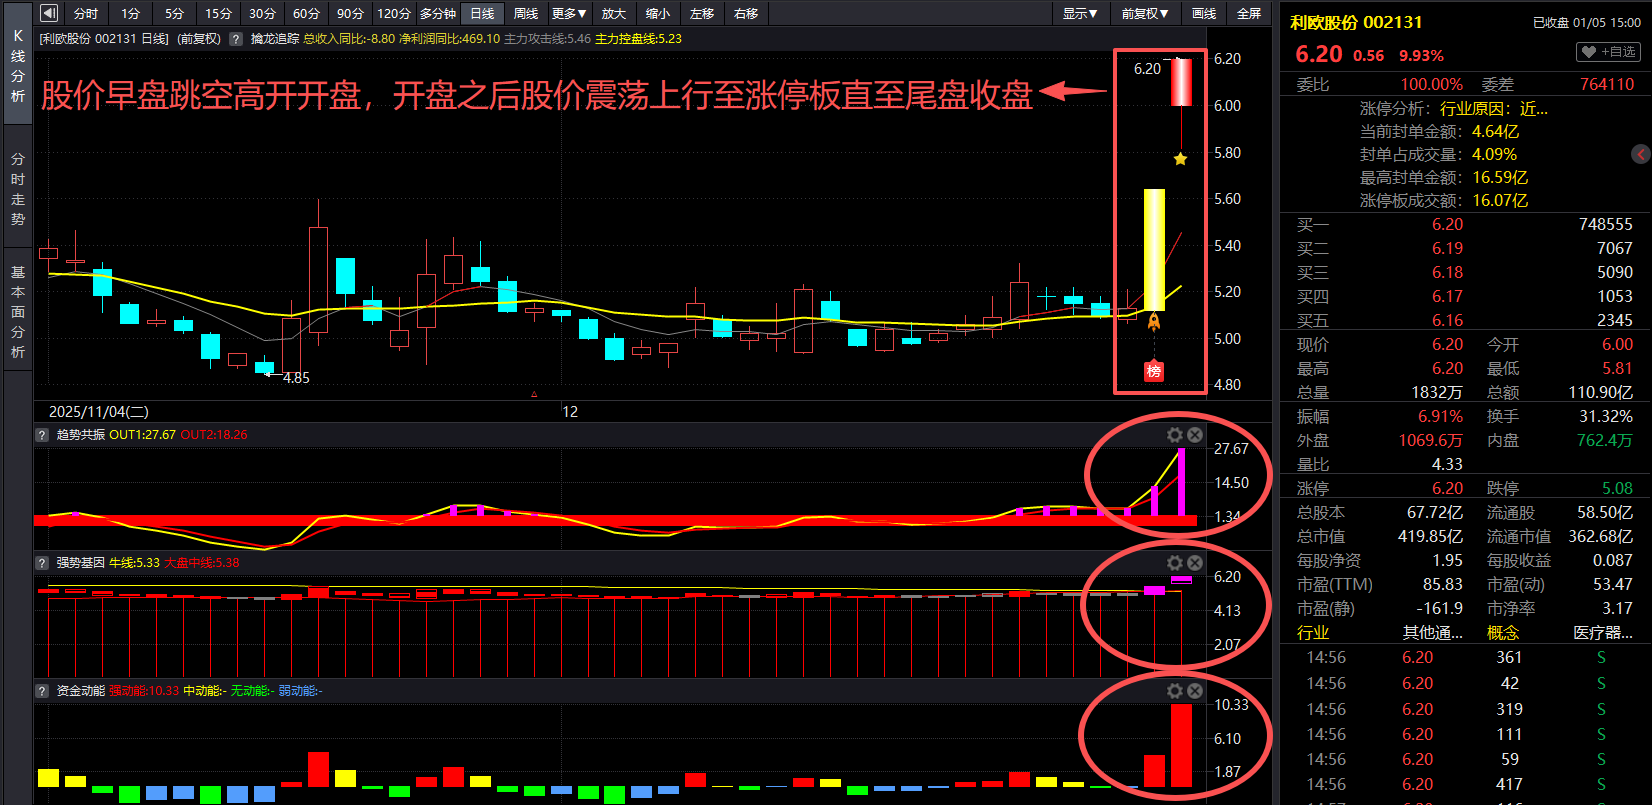Click the 其他通... industry value
The image size is (1652, 805).
(x=1433, y=632)
